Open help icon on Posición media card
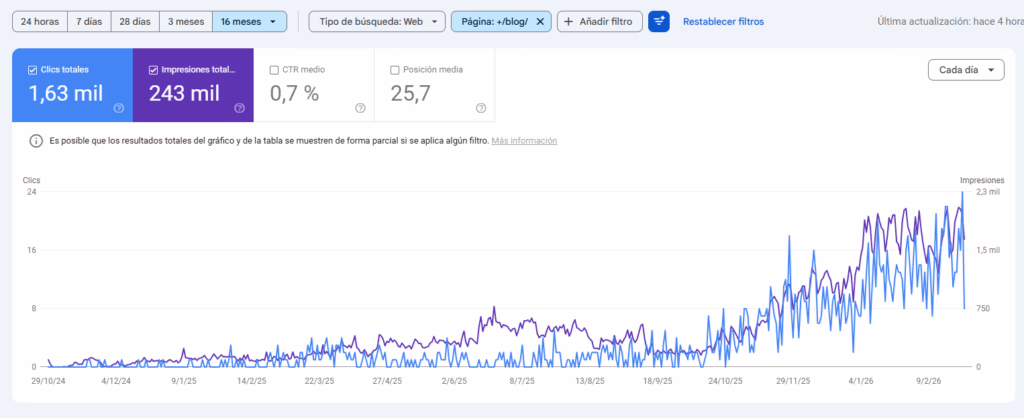 tap(481, 108)
